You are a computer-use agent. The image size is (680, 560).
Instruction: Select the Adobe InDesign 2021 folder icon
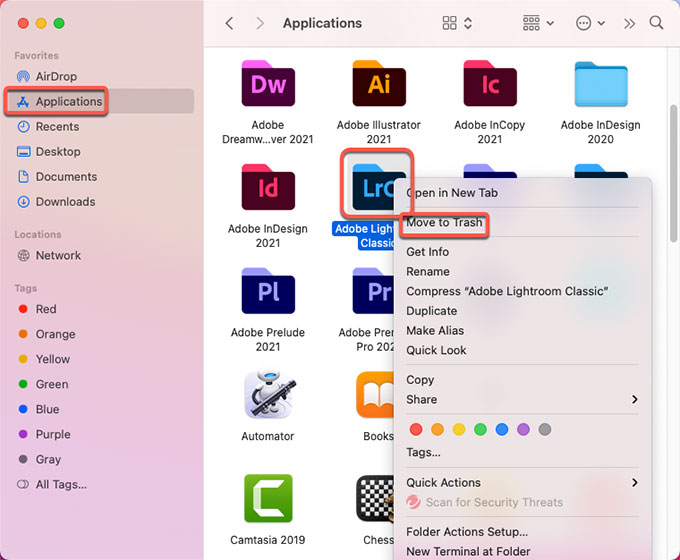pos(268,187)
